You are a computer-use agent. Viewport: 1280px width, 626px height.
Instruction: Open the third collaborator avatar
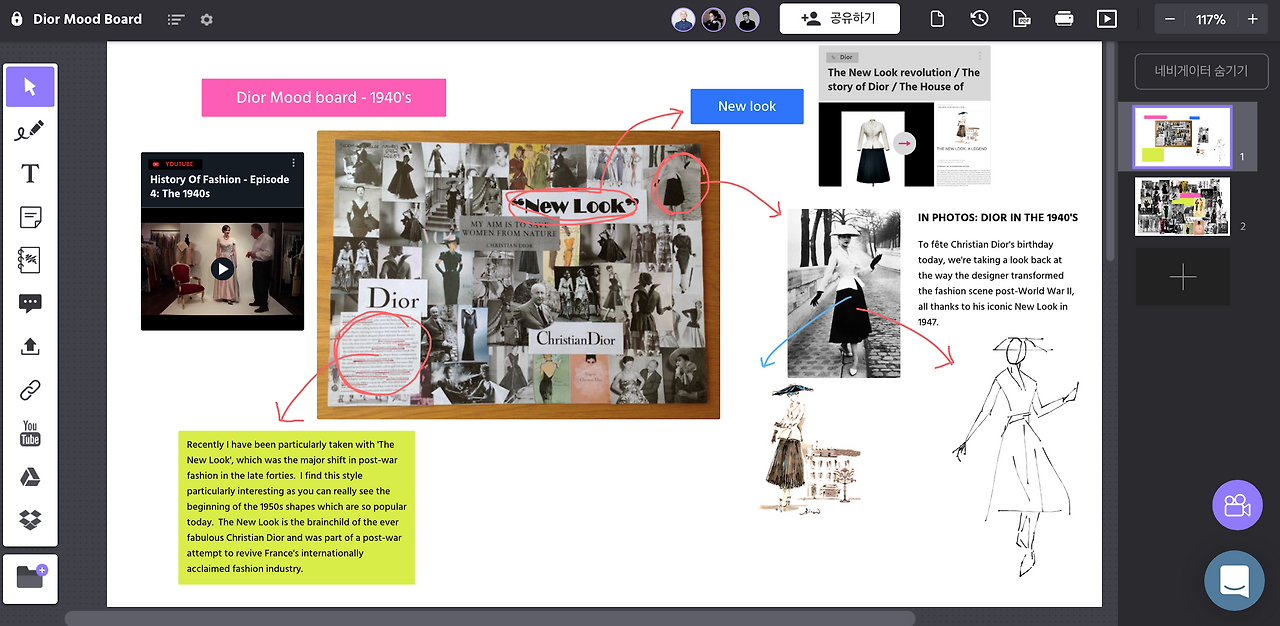[747, 19]
